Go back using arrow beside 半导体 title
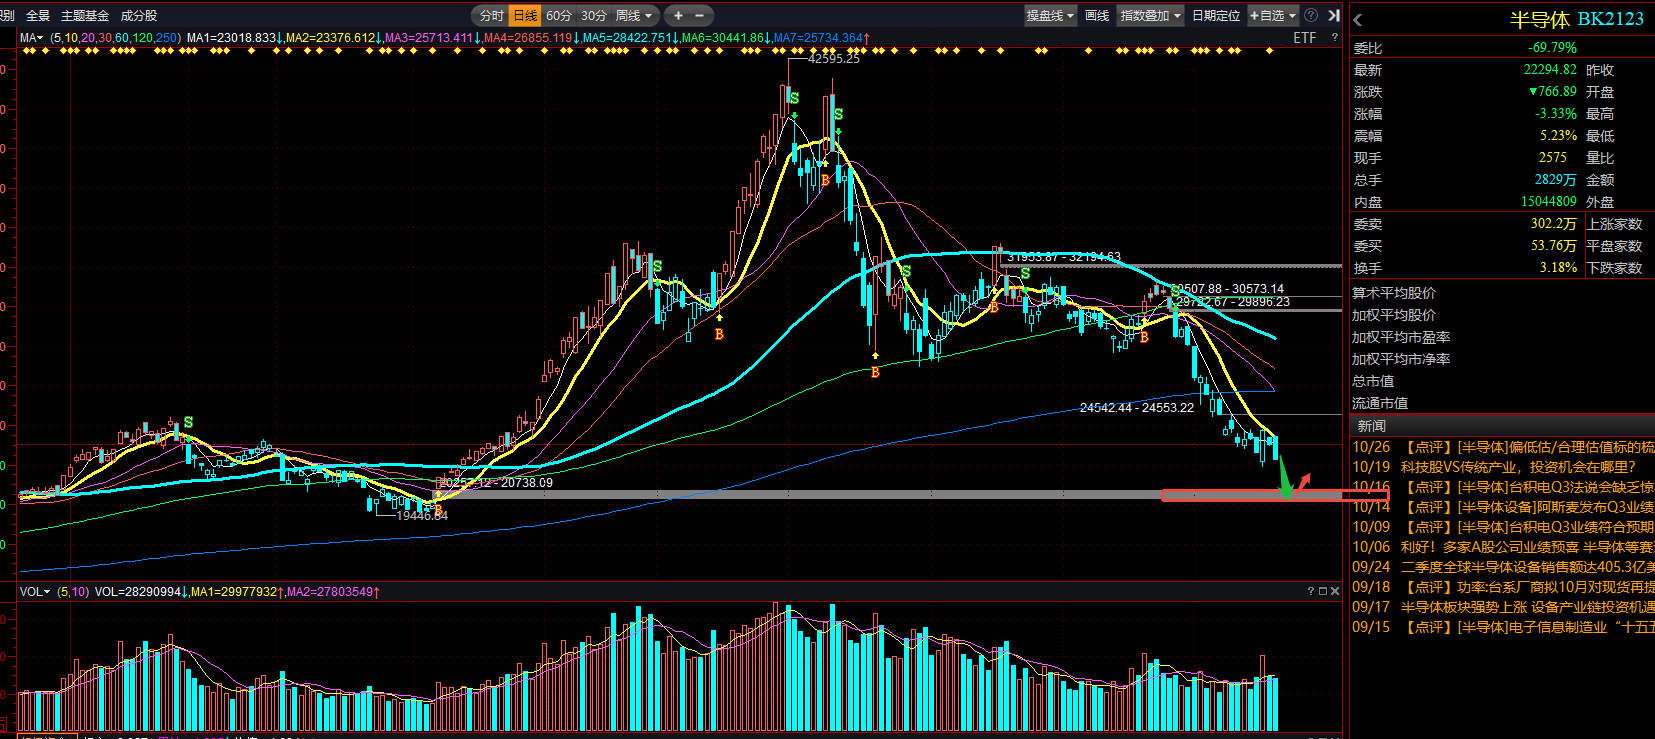 point(1357,19)
